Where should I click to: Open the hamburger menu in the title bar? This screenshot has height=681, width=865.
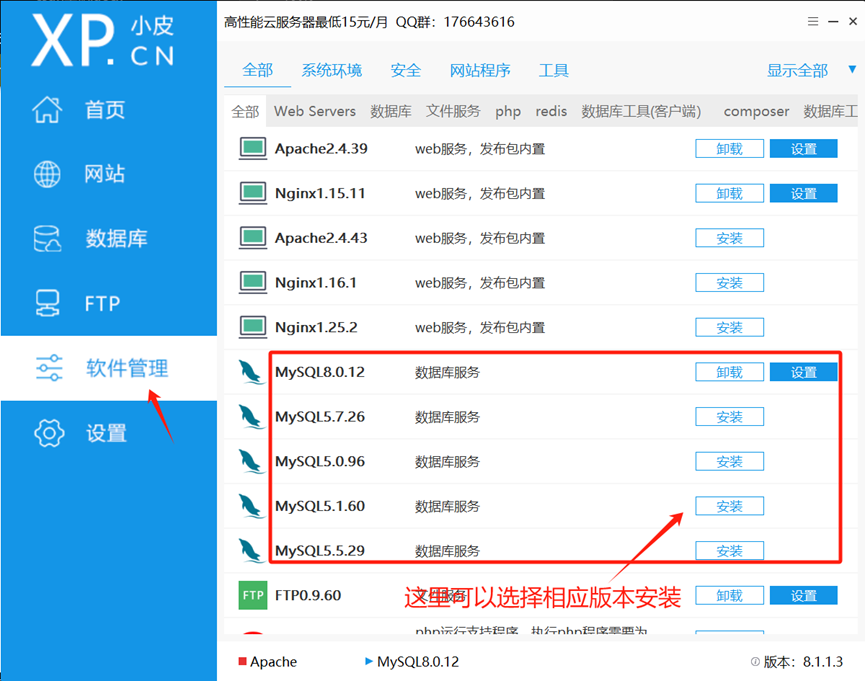tap(813, 22)
